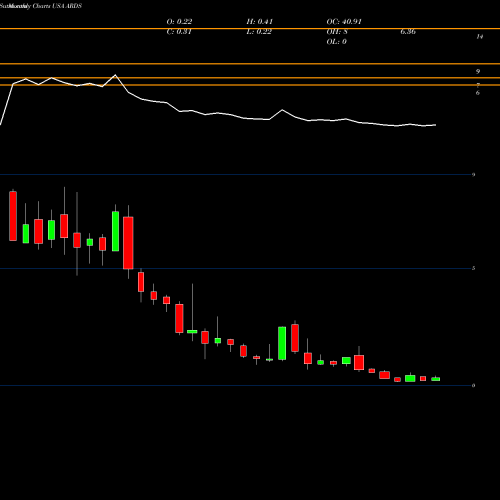Select the 'L: 0.22' low value

[x=259, y=32]
